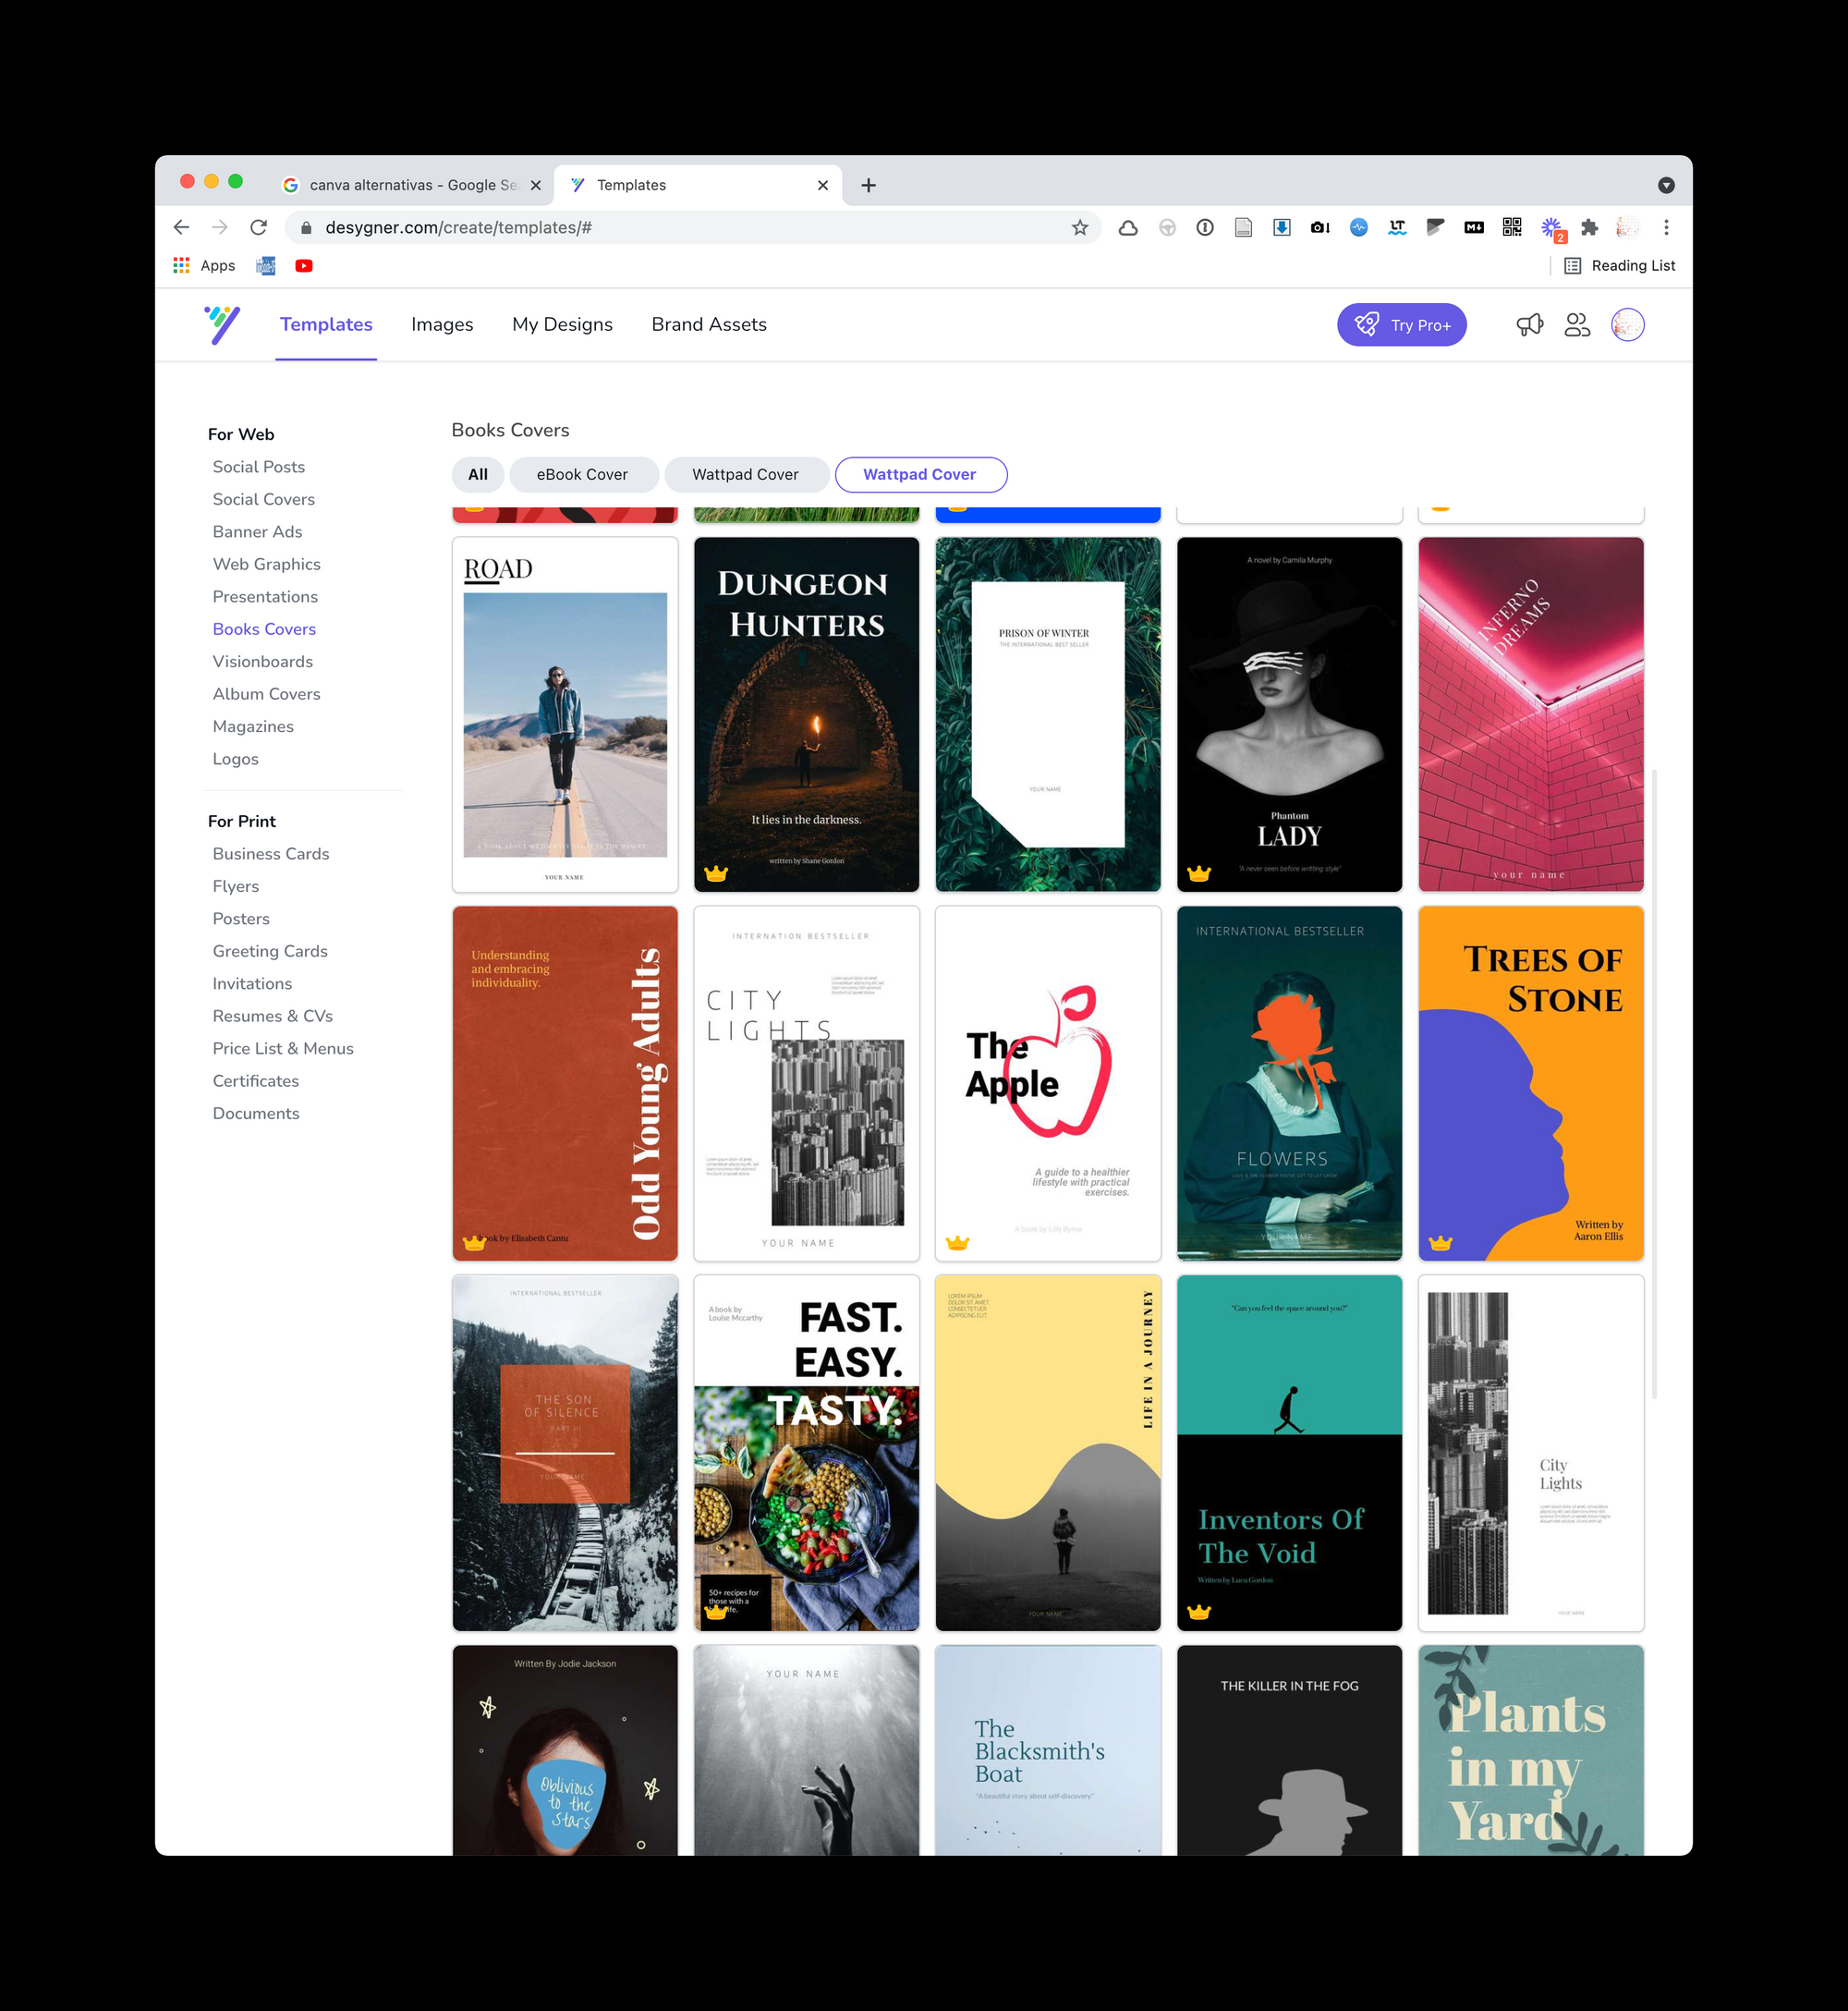Screen dimensions: 1848x2011
Task: Close the Templates tab
Action: click(x=822, y=185)
